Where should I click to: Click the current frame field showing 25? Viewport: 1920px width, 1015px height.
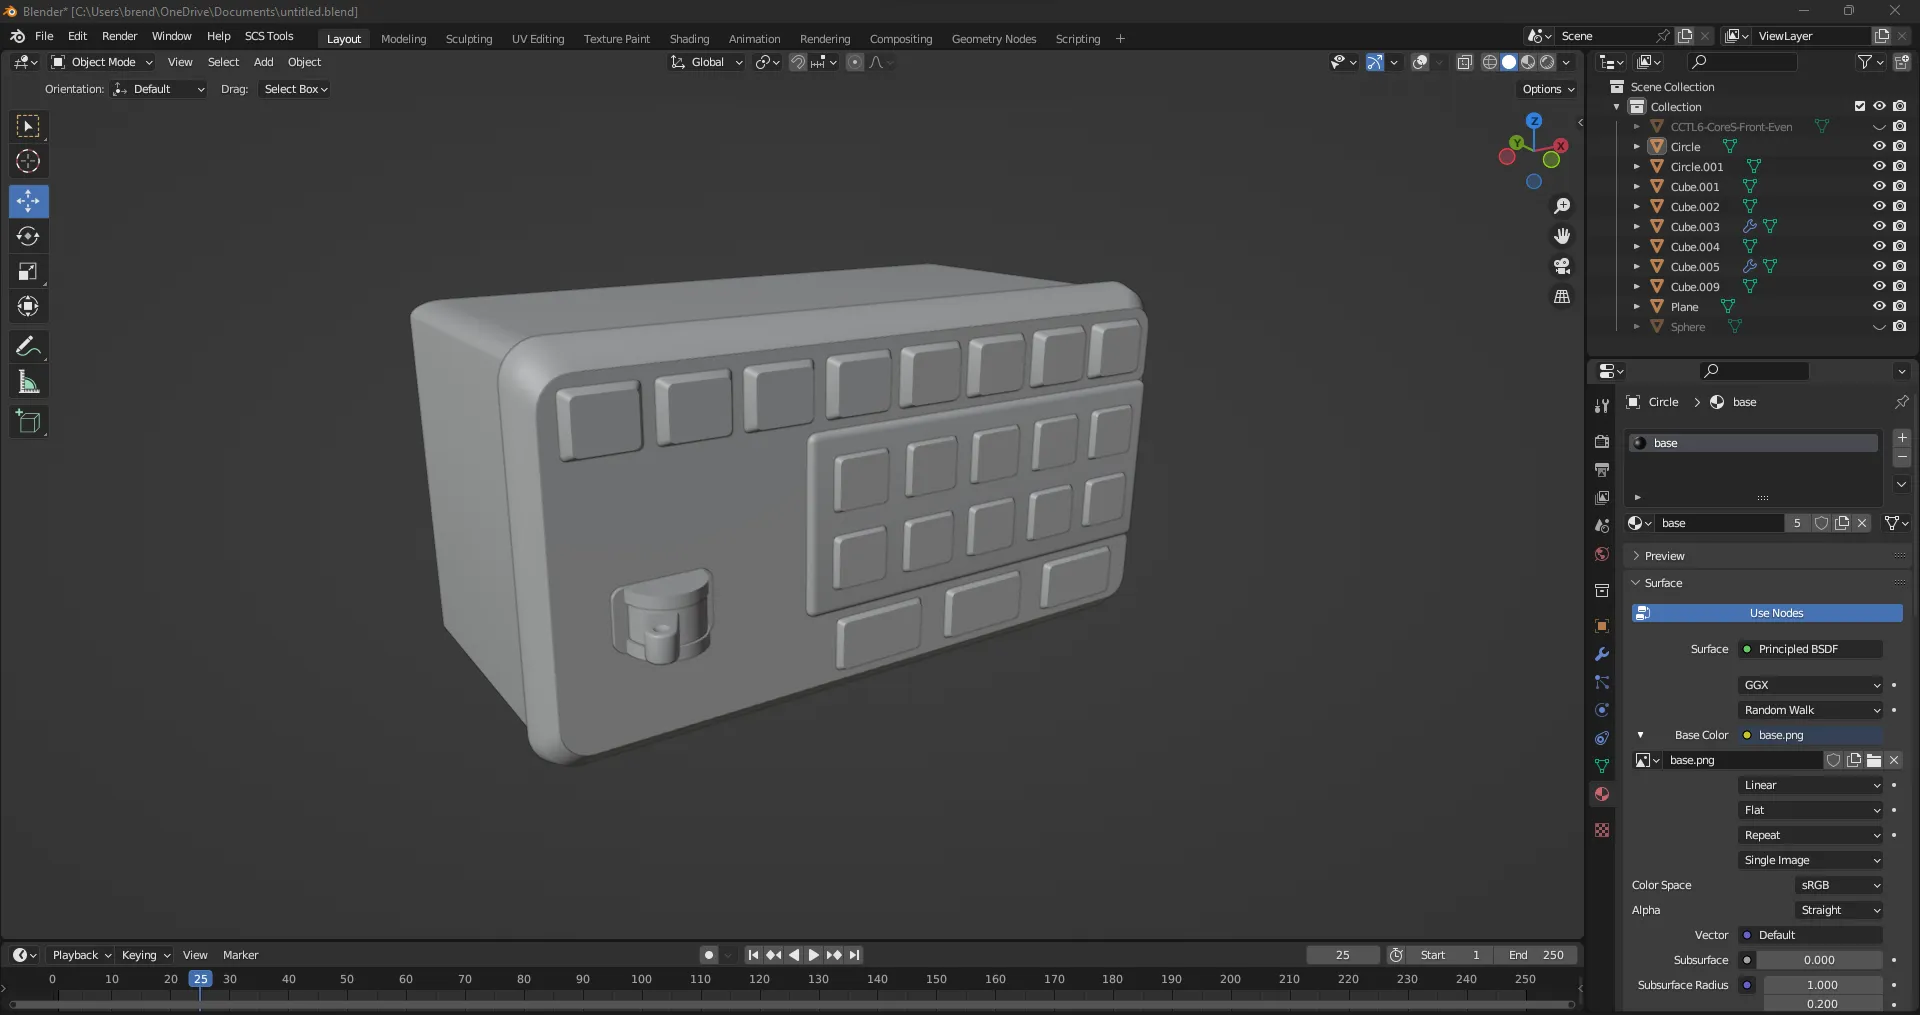[x=1342, y=955]
